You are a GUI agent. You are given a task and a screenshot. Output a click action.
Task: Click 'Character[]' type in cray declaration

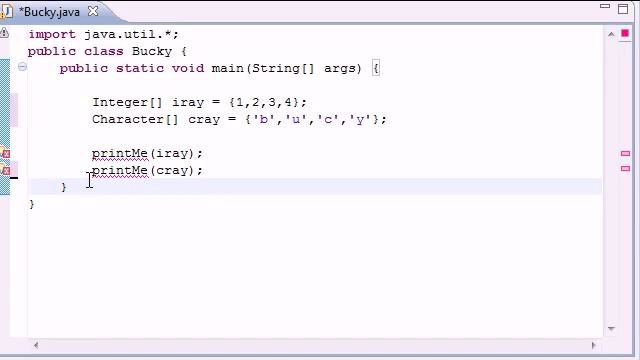[135, 119]
